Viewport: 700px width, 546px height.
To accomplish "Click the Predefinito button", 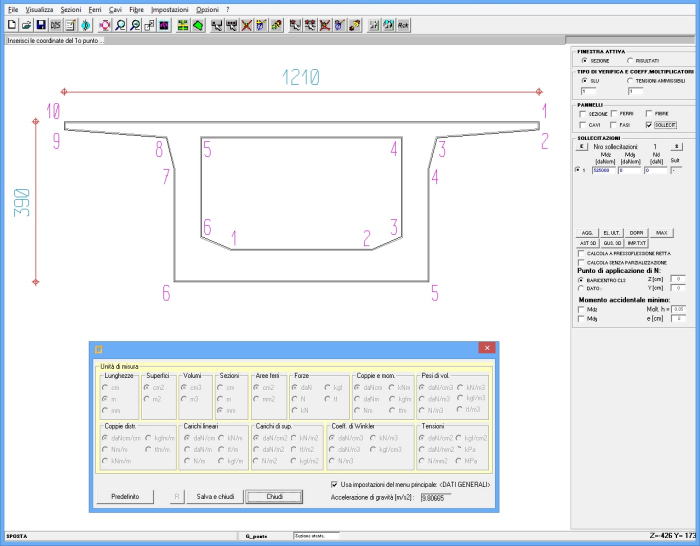I will [x=125, y=496].
